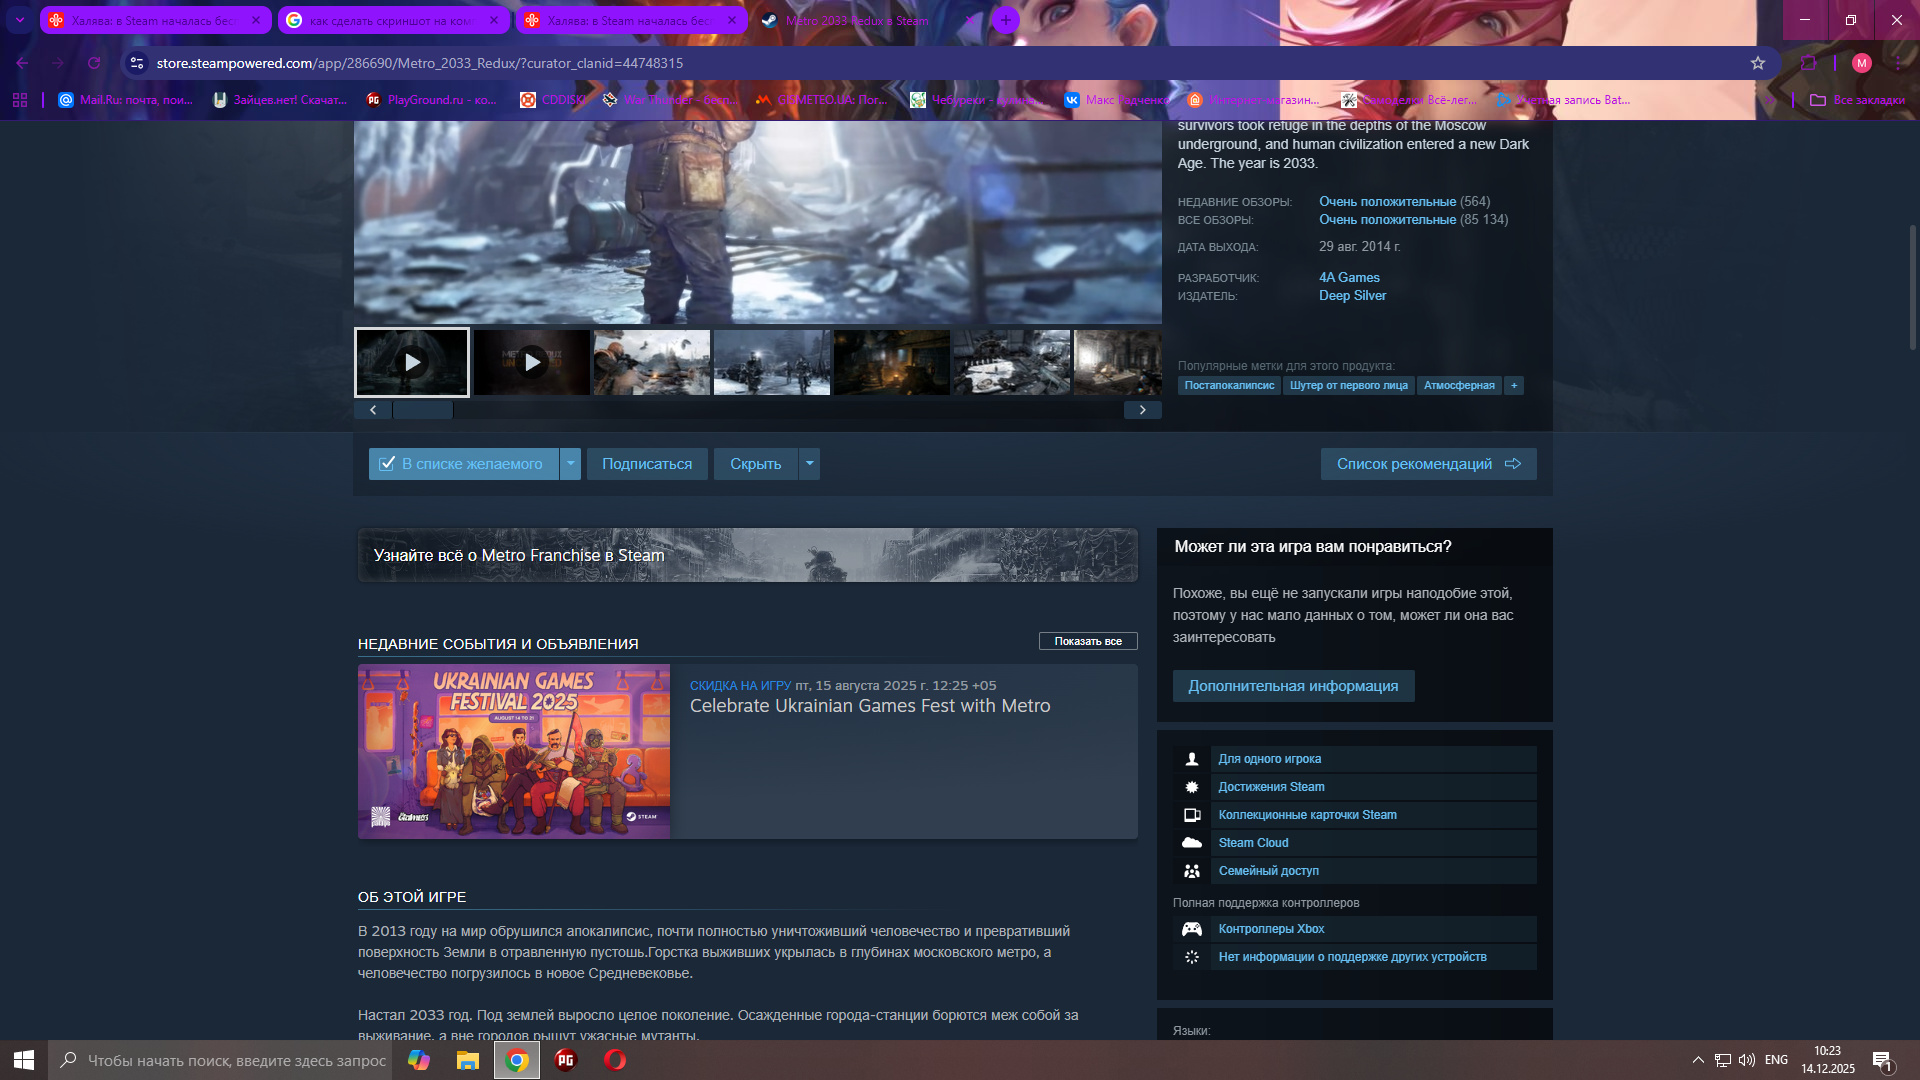Toggle the 'Скрыть' ignore button

[755, 464]
